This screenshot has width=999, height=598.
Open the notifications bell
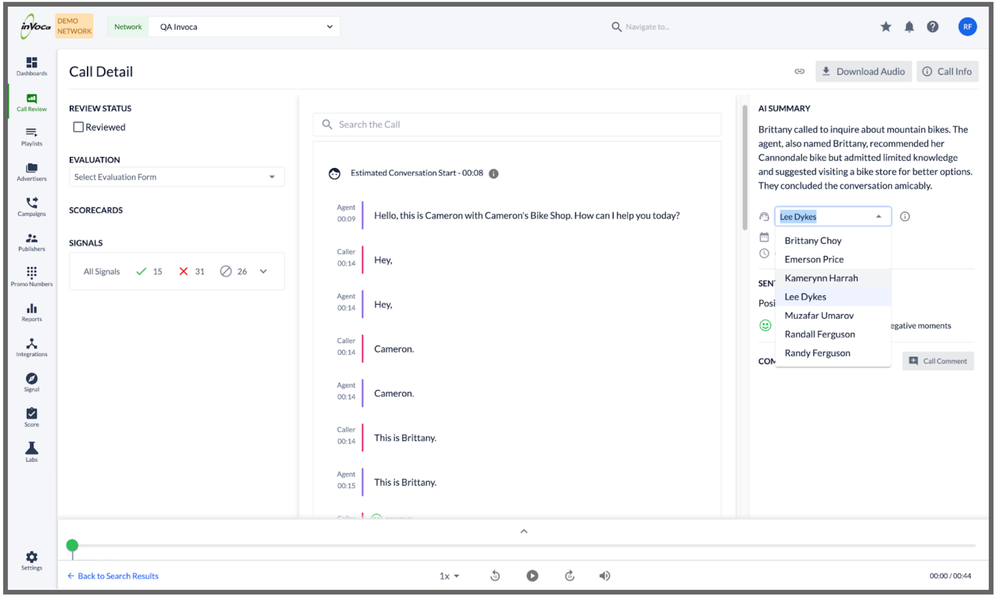909,27
